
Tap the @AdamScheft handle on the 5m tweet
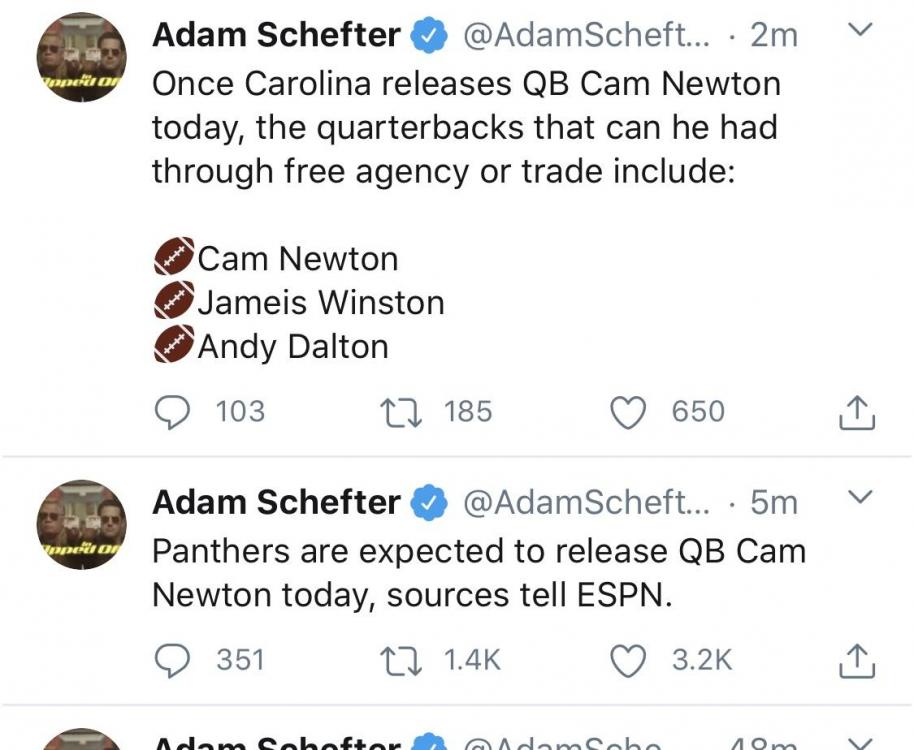click(587, 502)
